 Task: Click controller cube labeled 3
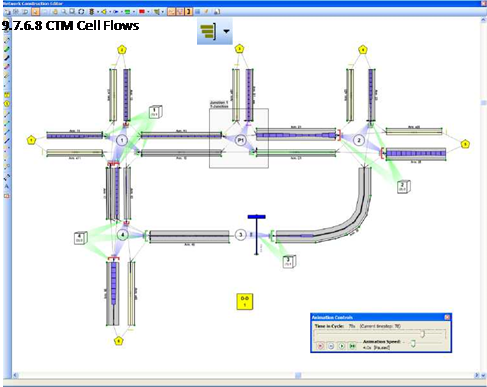[289, 261]
